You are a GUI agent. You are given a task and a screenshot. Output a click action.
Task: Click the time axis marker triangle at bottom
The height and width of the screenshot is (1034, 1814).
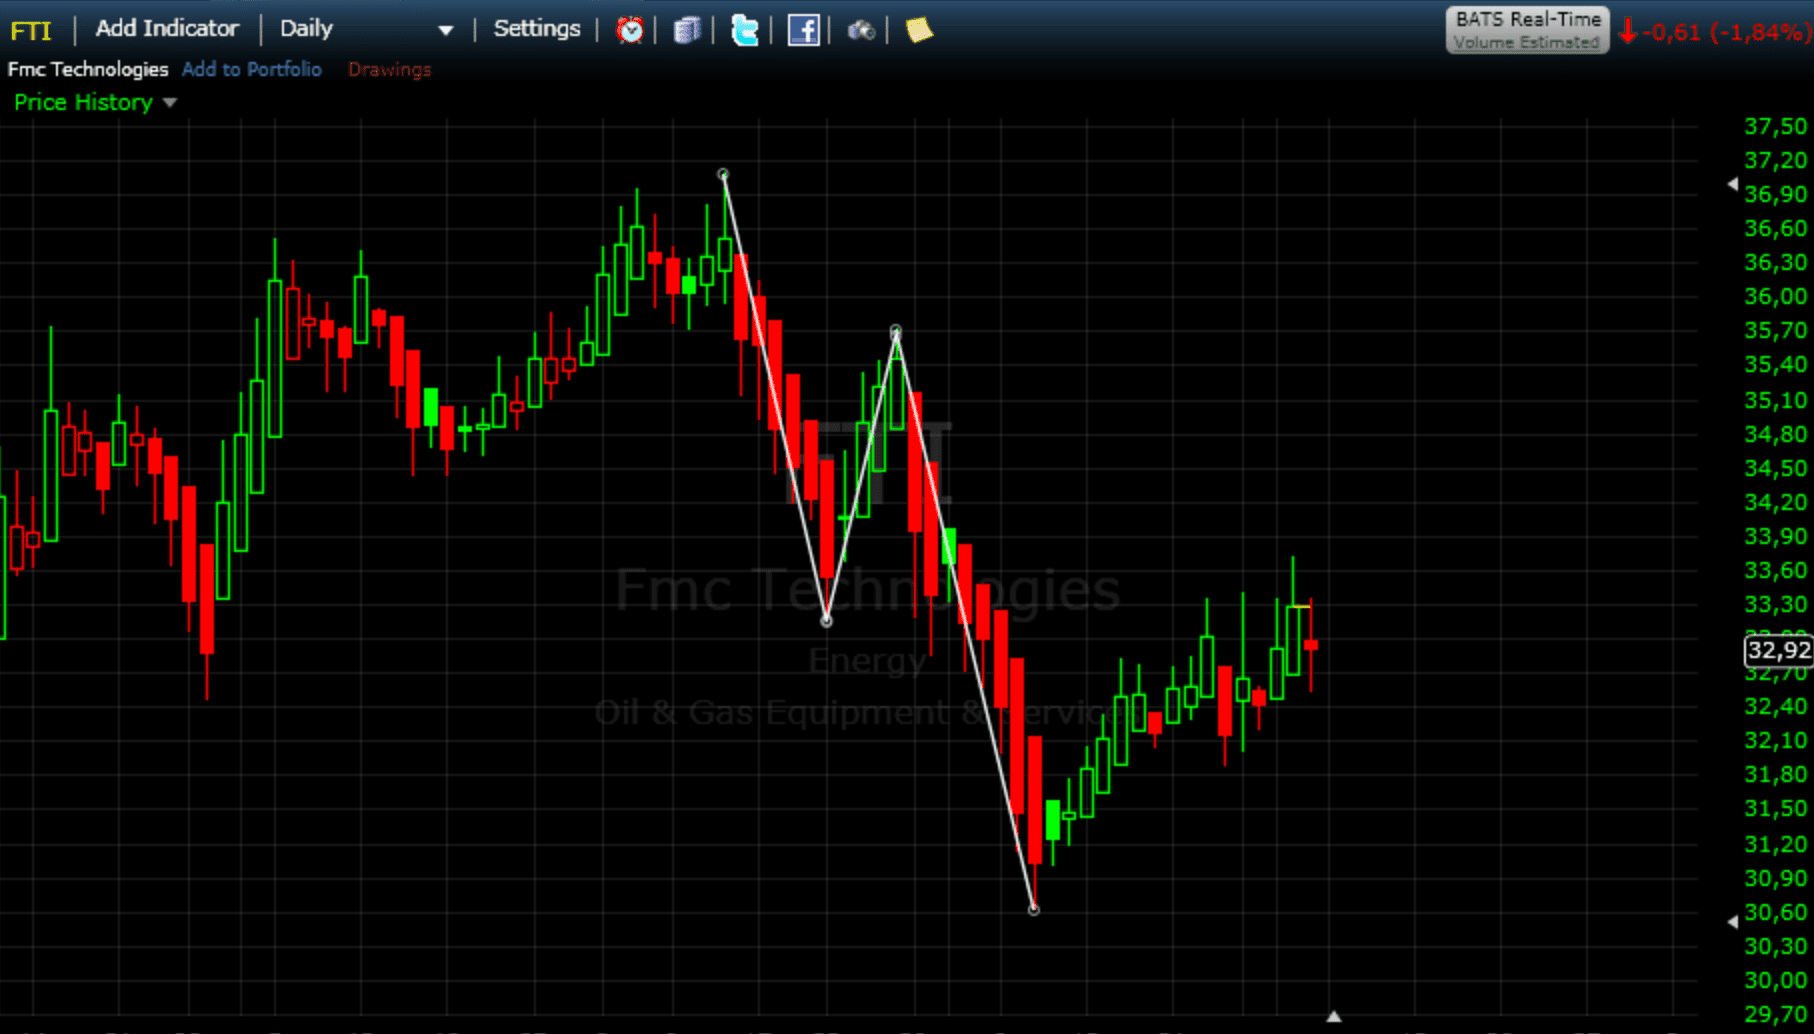pyautogui.click(x=1334, y=1017)
